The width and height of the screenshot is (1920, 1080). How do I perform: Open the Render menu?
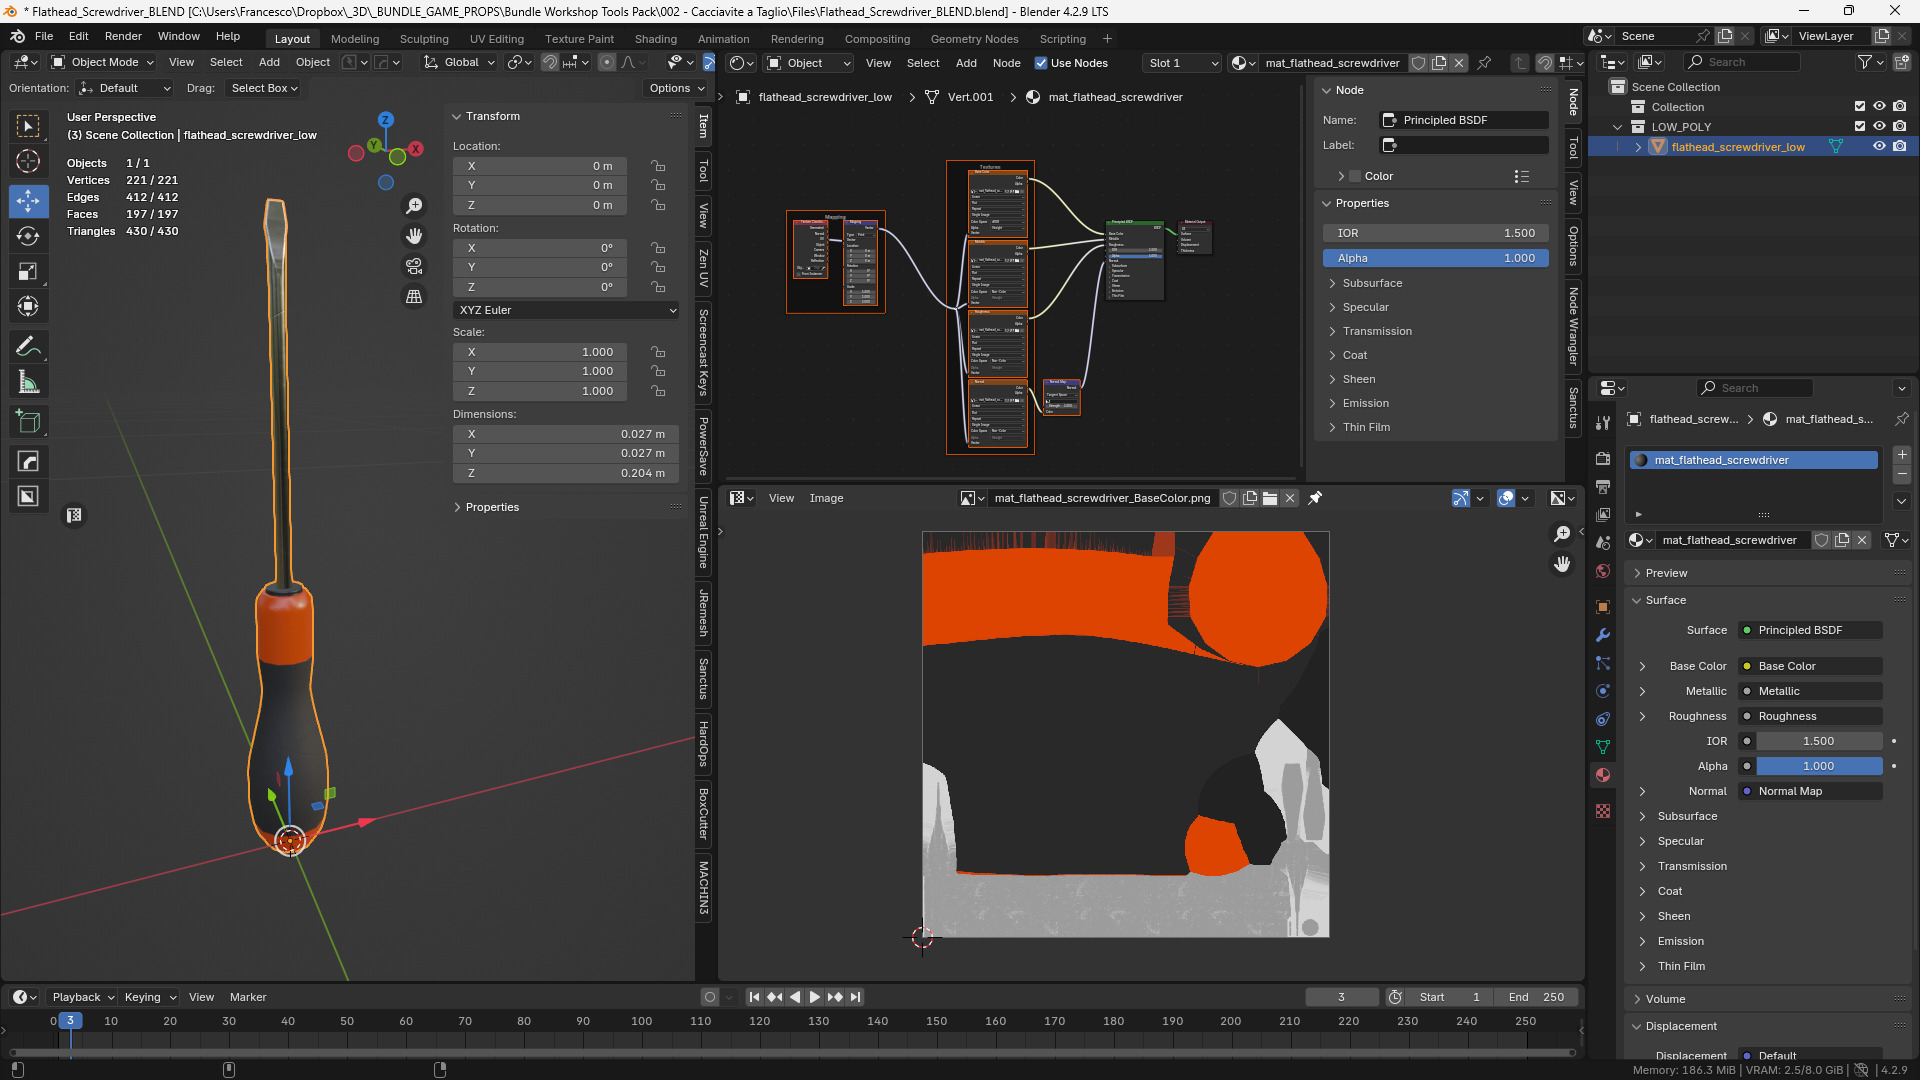point(123,36)
